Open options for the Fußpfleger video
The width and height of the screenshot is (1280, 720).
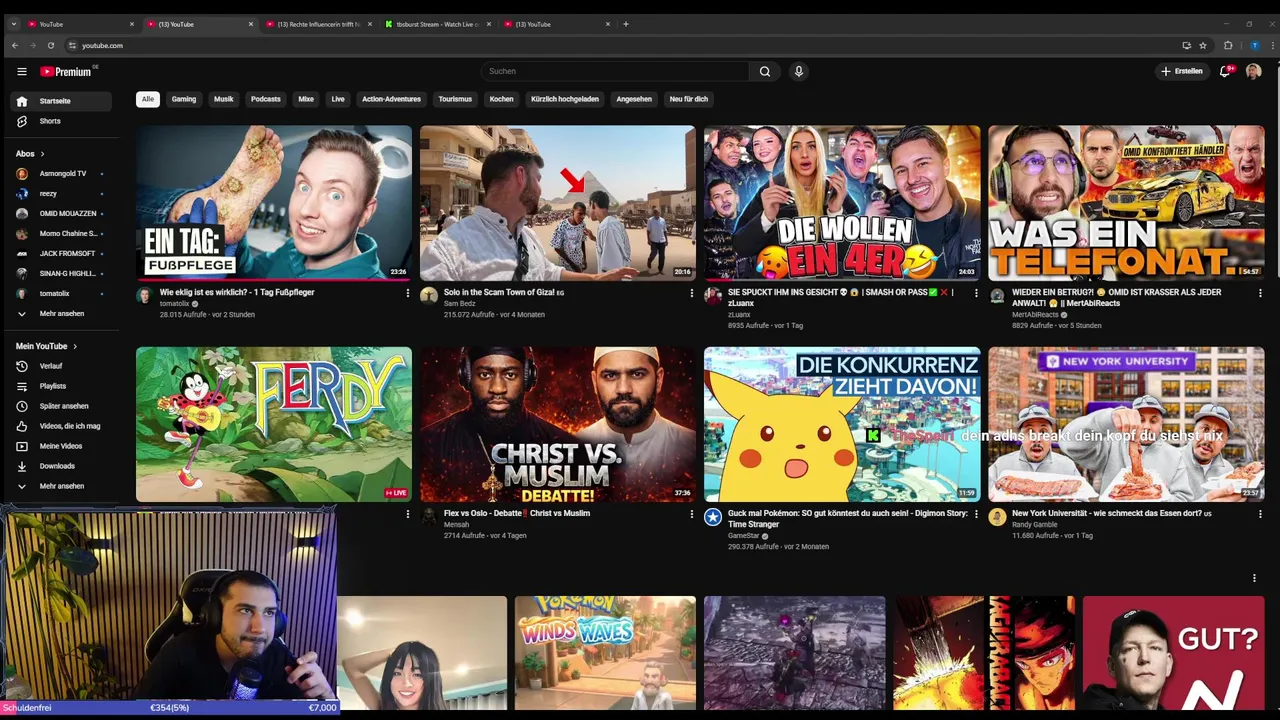pos(407,293)
